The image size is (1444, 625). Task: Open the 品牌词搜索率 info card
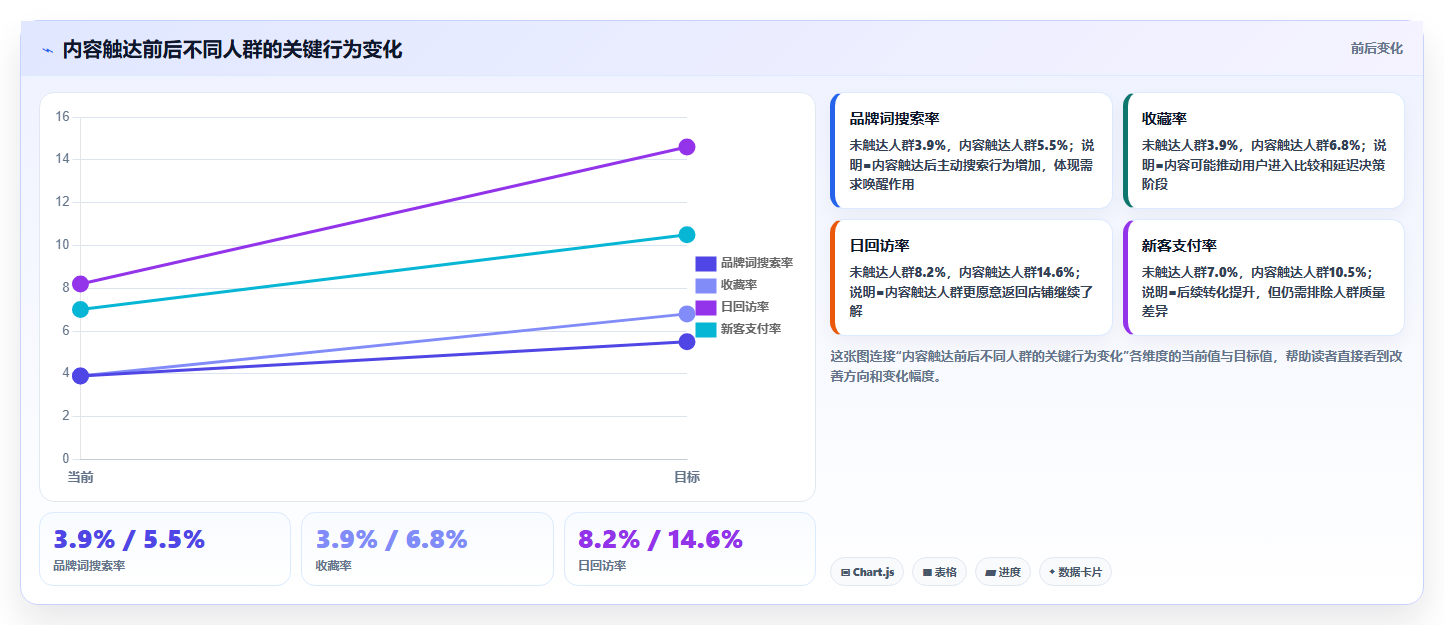click(971, 150)
